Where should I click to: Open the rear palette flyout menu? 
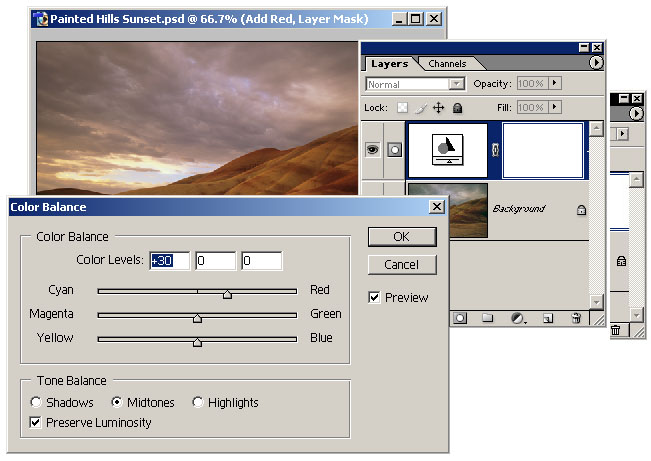[636, 113]
